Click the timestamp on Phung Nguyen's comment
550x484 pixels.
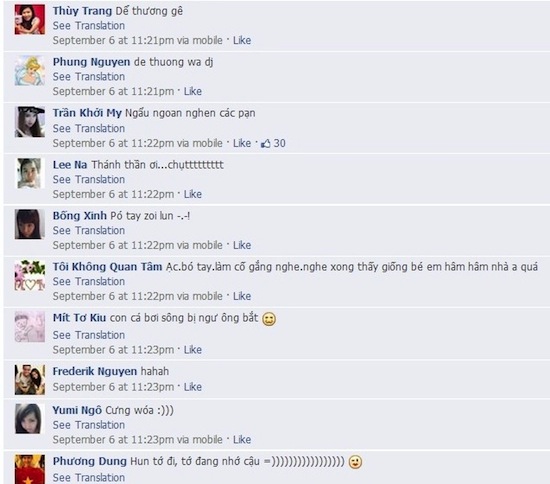point(113,91)
